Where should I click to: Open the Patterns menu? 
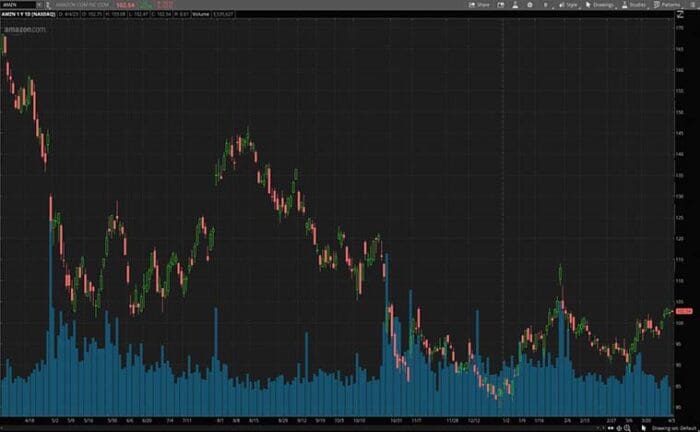click(x=667, y=4)
